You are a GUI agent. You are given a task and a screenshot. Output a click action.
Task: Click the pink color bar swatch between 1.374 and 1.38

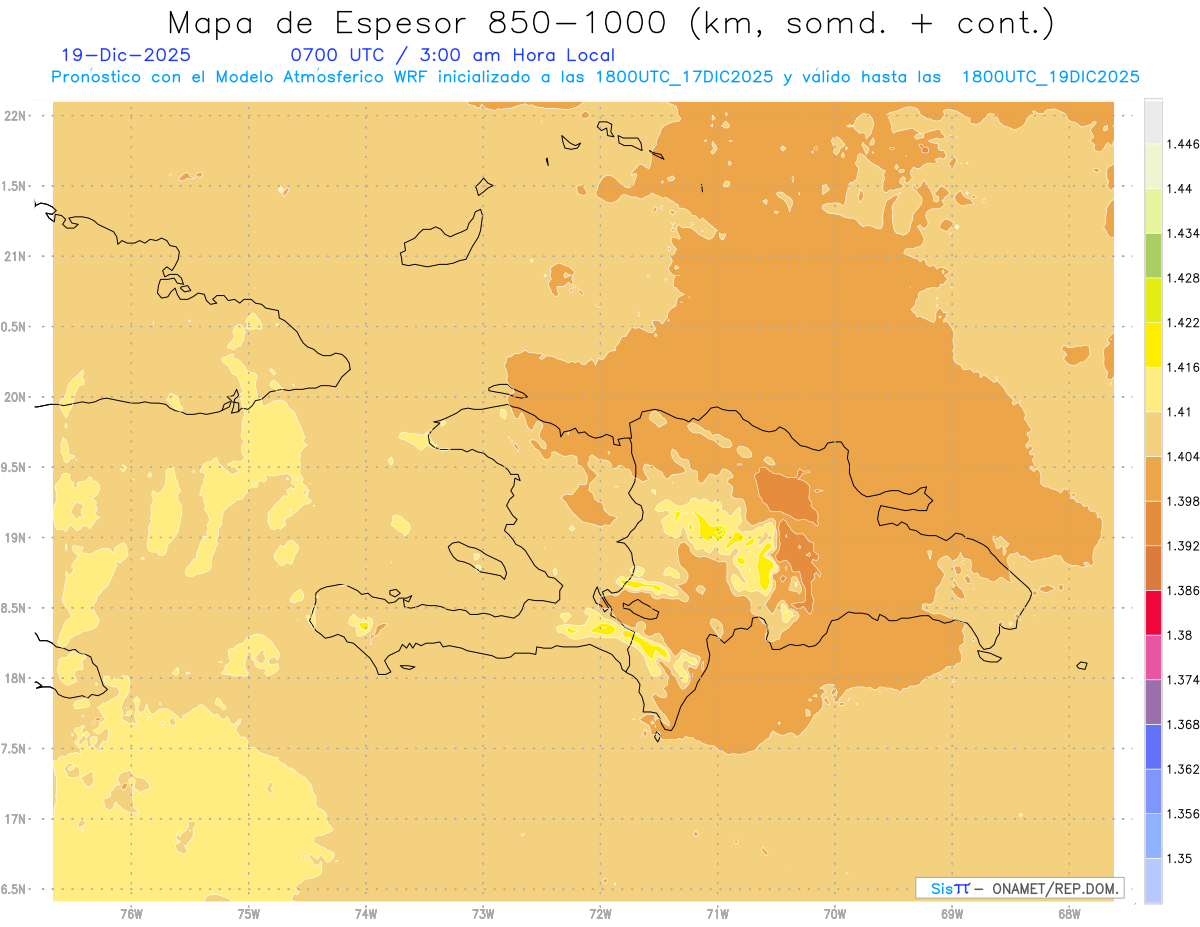coord(1153,657)
